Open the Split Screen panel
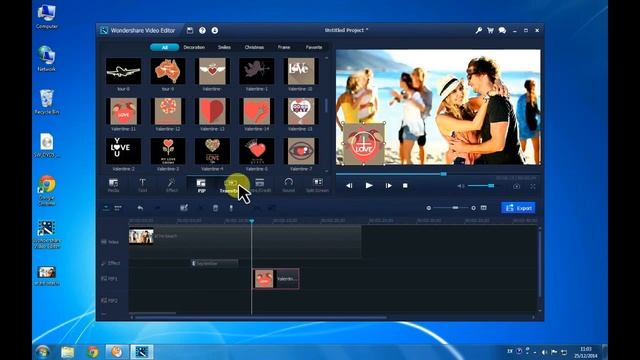Image resolution: width=640 pixels, height=360 pixels. (x=318, y=185)
